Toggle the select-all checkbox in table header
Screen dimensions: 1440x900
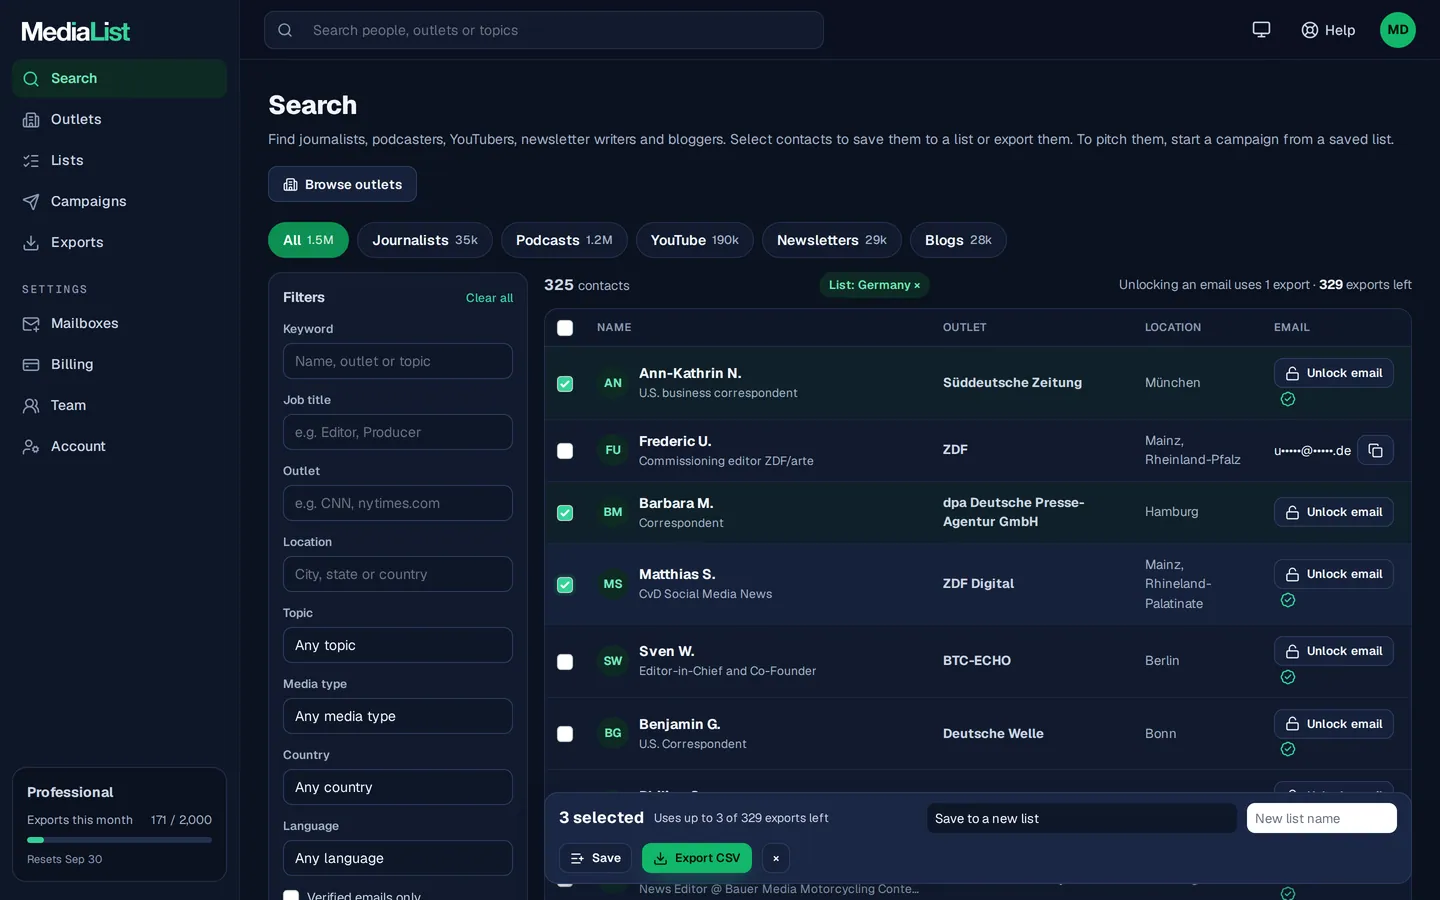[x=565, y=328]
